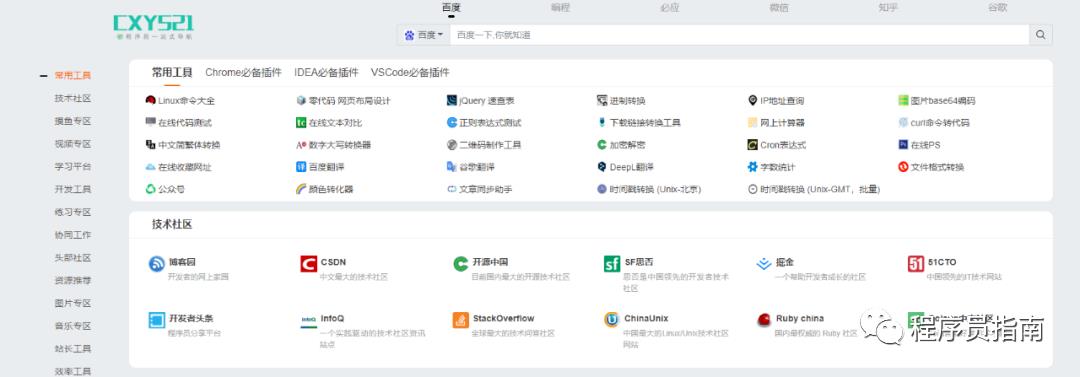Click the 在线PS Photoshop icon
This screenshot has width=1080, height=377.
click(x=903, y=145)
